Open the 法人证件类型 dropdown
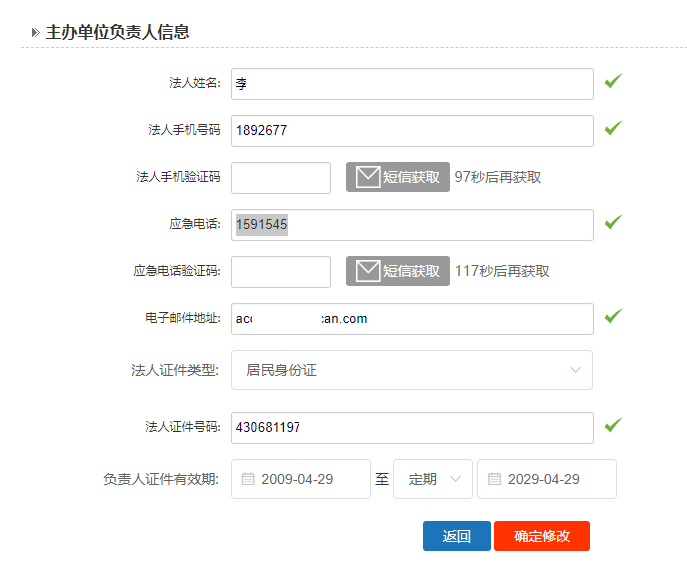687x573 pixels. pyautogui.click(x=411, y=370)
